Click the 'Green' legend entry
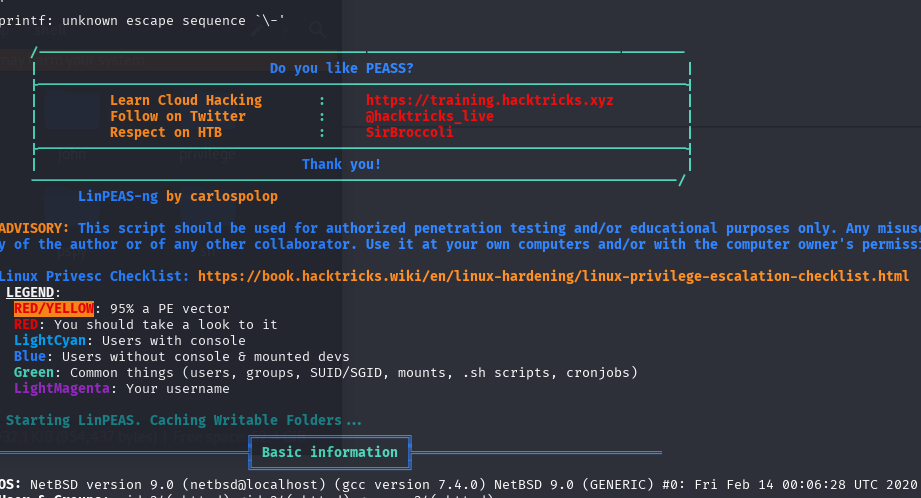Viewport: 921px width, 498px height. (34, 372)
